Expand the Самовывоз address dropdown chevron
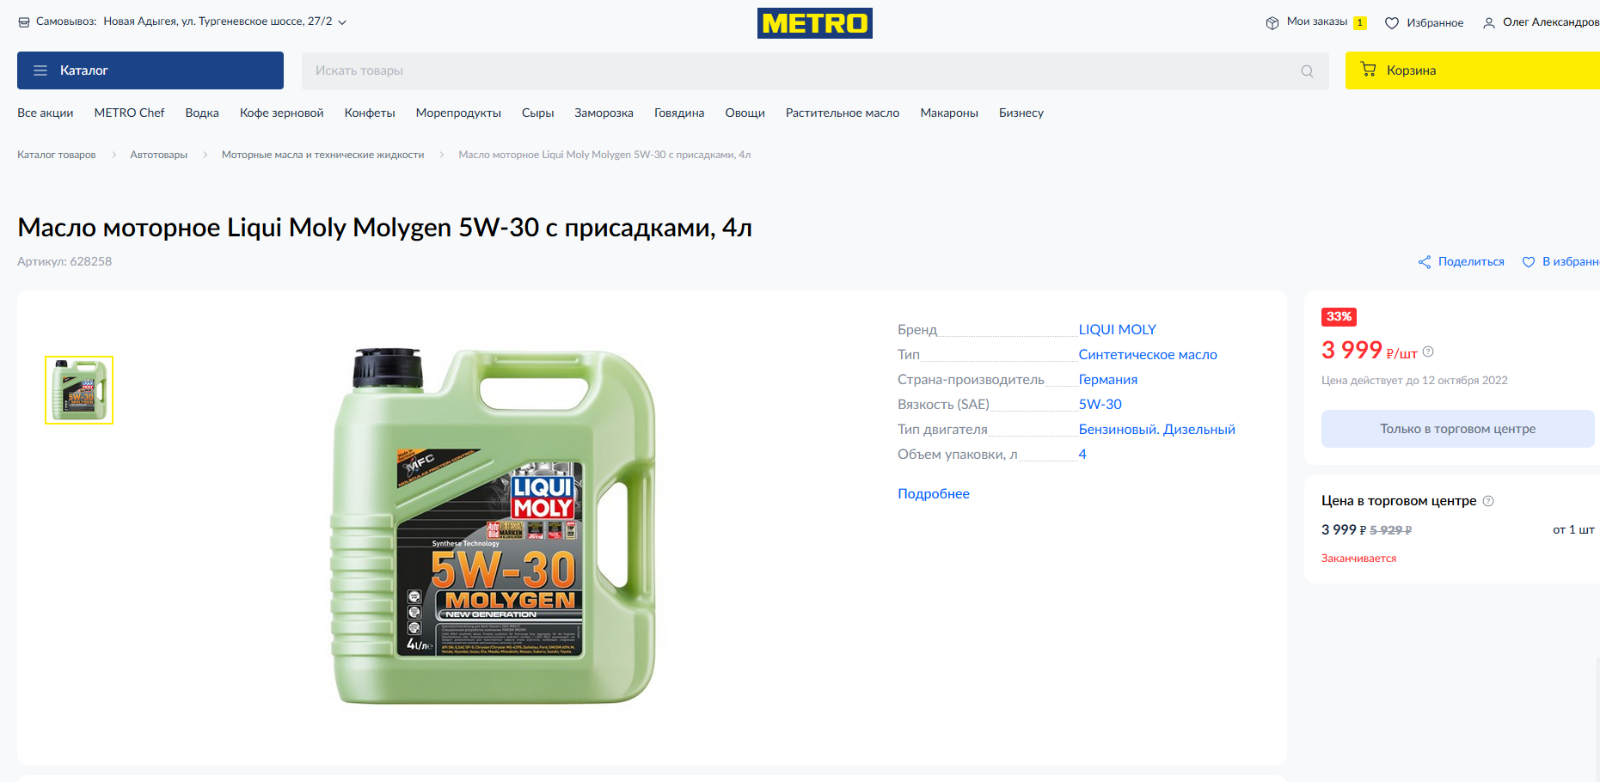 [342, 22]
